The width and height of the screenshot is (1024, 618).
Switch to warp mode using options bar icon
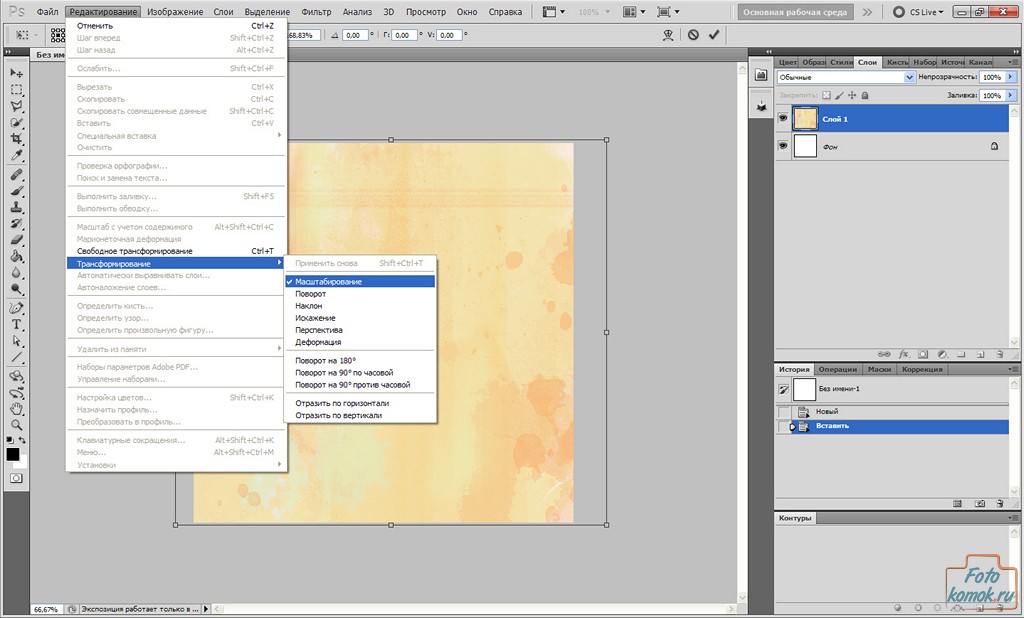pyautogui.click(x=668, y=35)
